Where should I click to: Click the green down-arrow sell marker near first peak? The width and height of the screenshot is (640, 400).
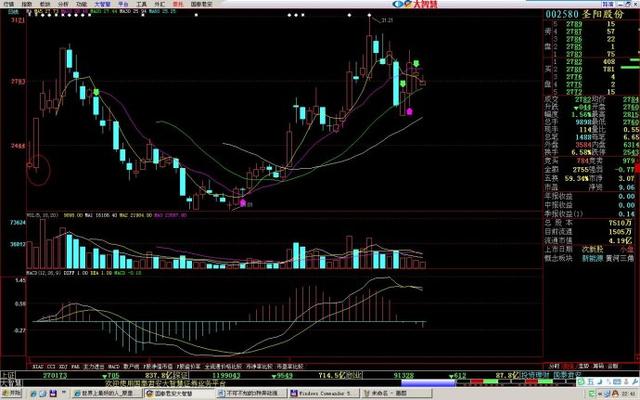pos(96,92)
